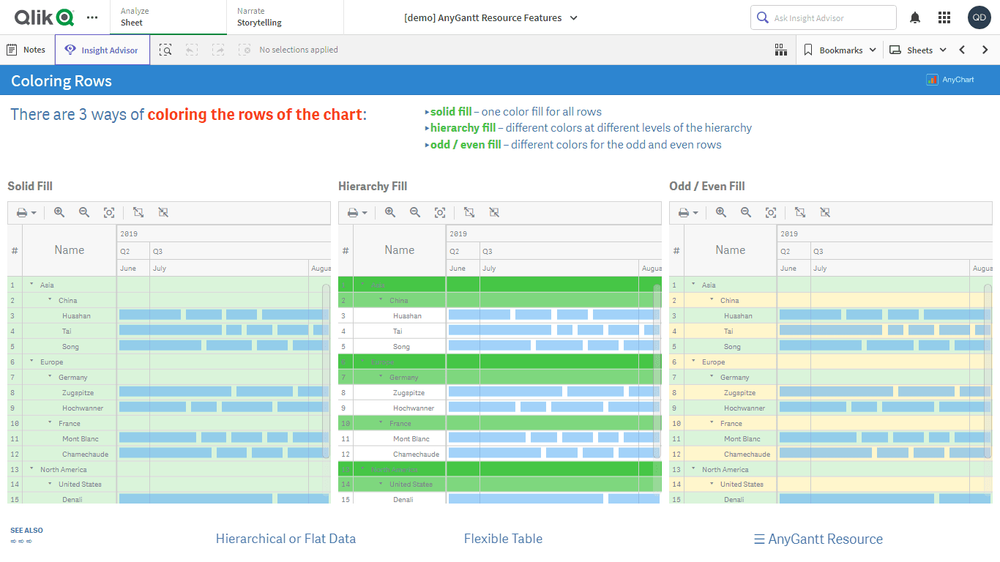Toggle the Insight Advisor panel
This screenshot has width=1000, height=562.
101,50
